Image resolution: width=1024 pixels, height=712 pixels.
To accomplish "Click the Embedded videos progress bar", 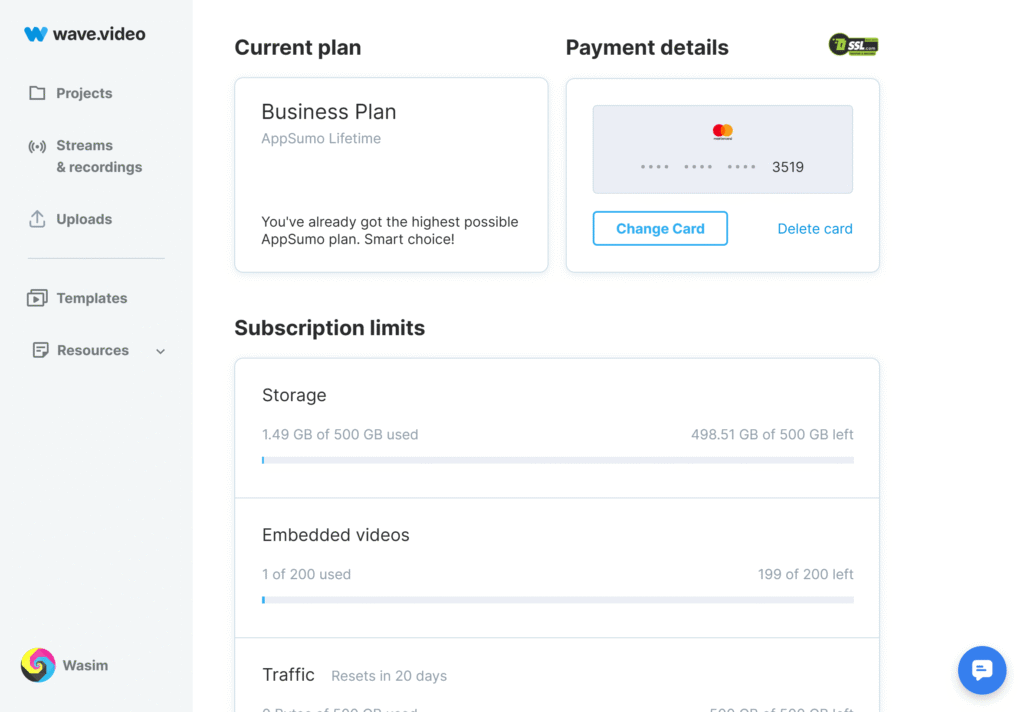I will pos(557,600).
